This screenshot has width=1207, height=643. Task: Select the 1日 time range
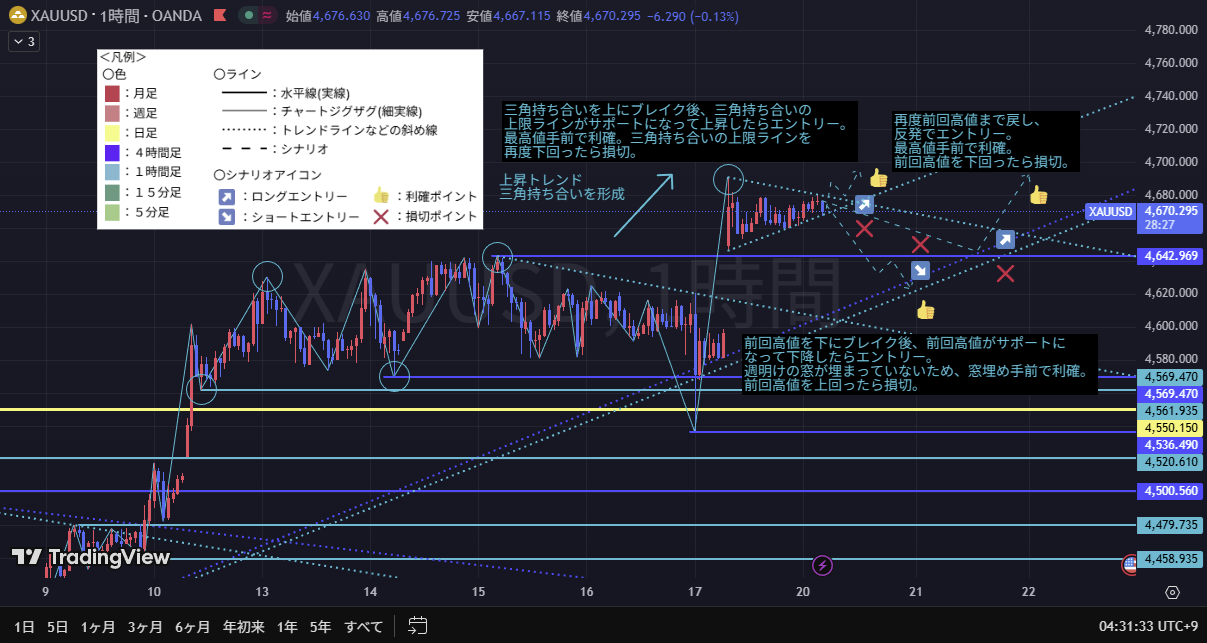(26, 627)
